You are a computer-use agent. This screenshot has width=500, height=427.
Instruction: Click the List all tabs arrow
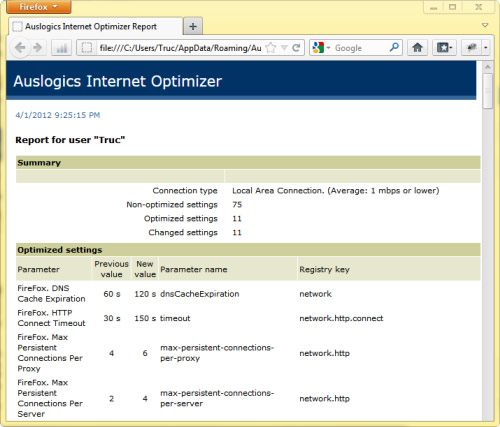tap(485, 25)
